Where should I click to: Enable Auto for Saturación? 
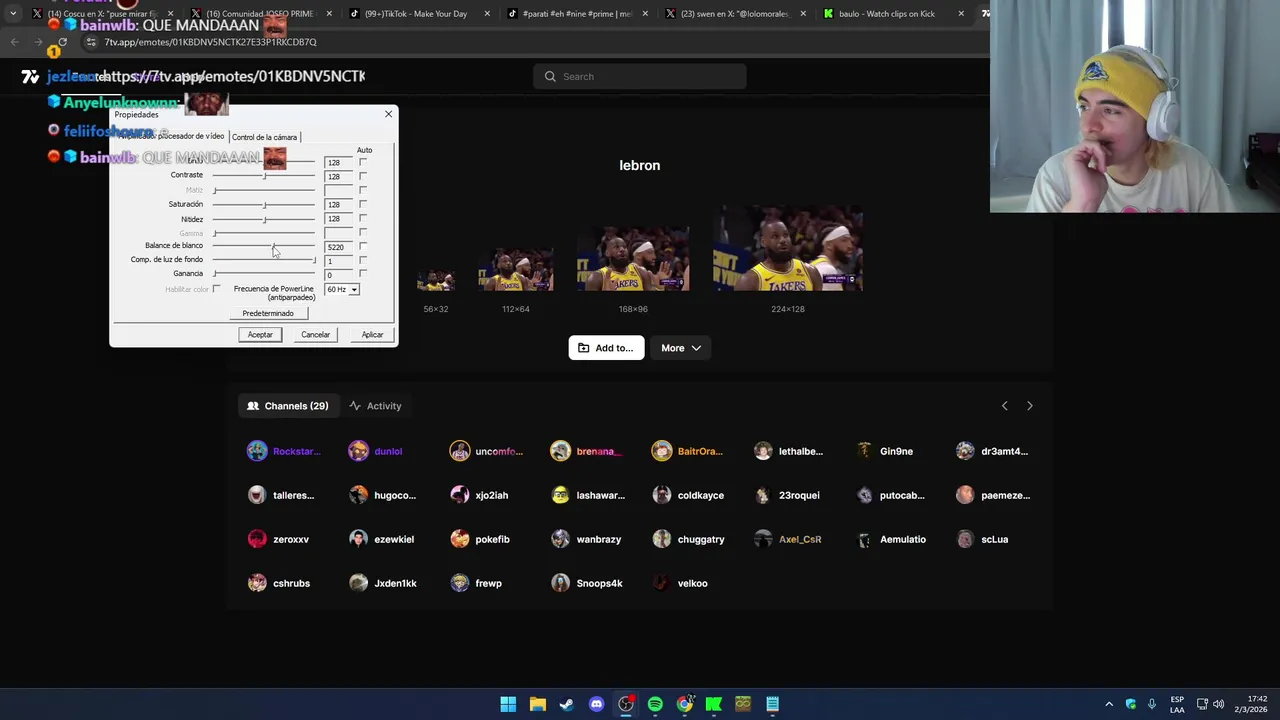pos(363,204)
